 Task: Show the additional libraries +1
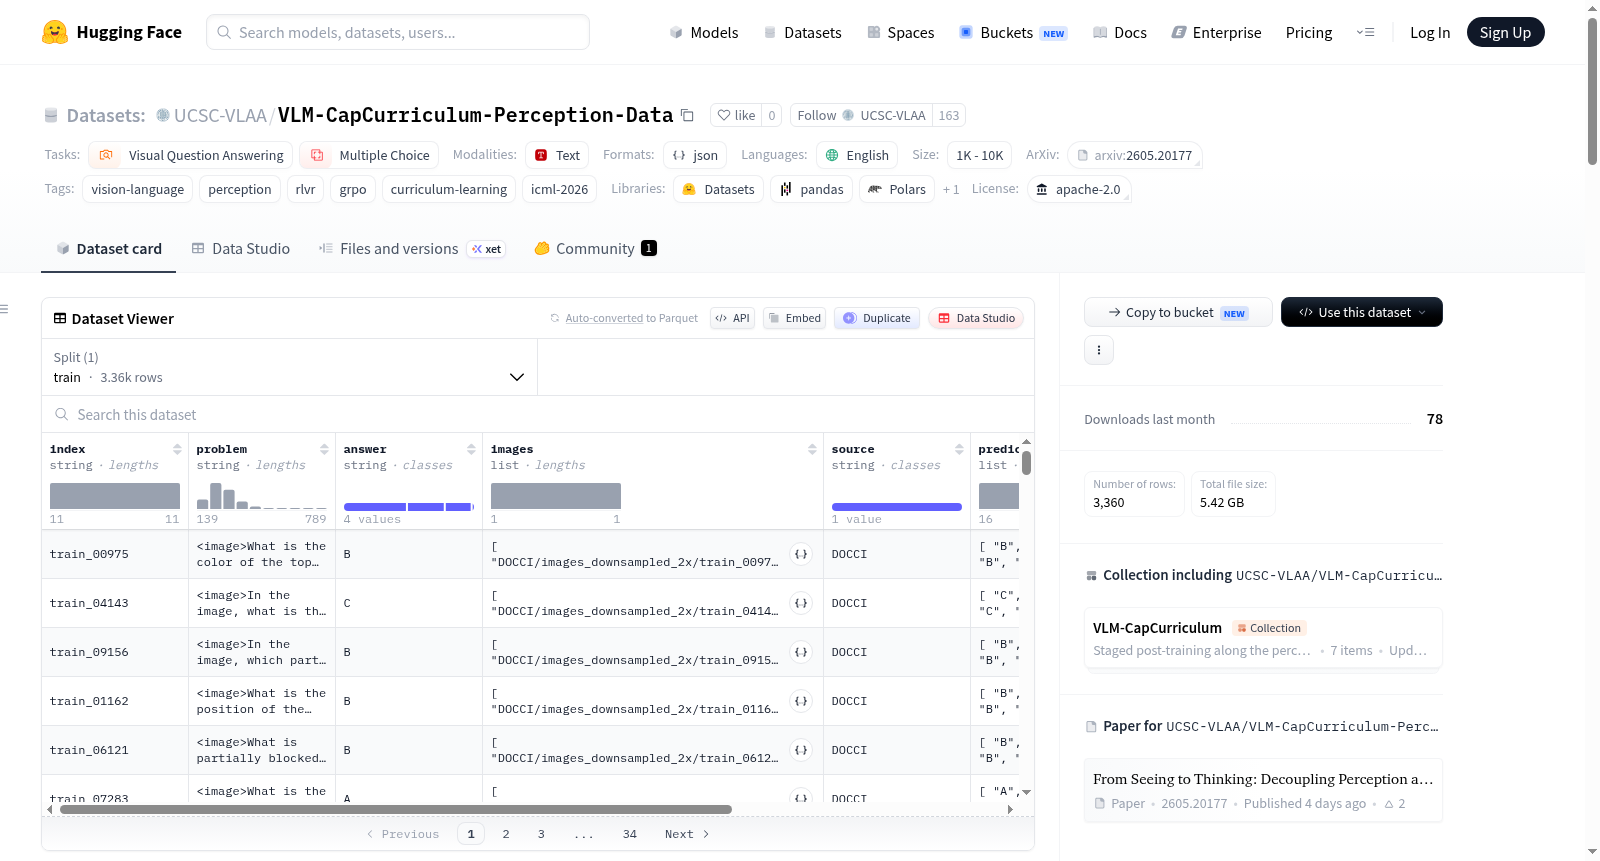pos(950,189)
